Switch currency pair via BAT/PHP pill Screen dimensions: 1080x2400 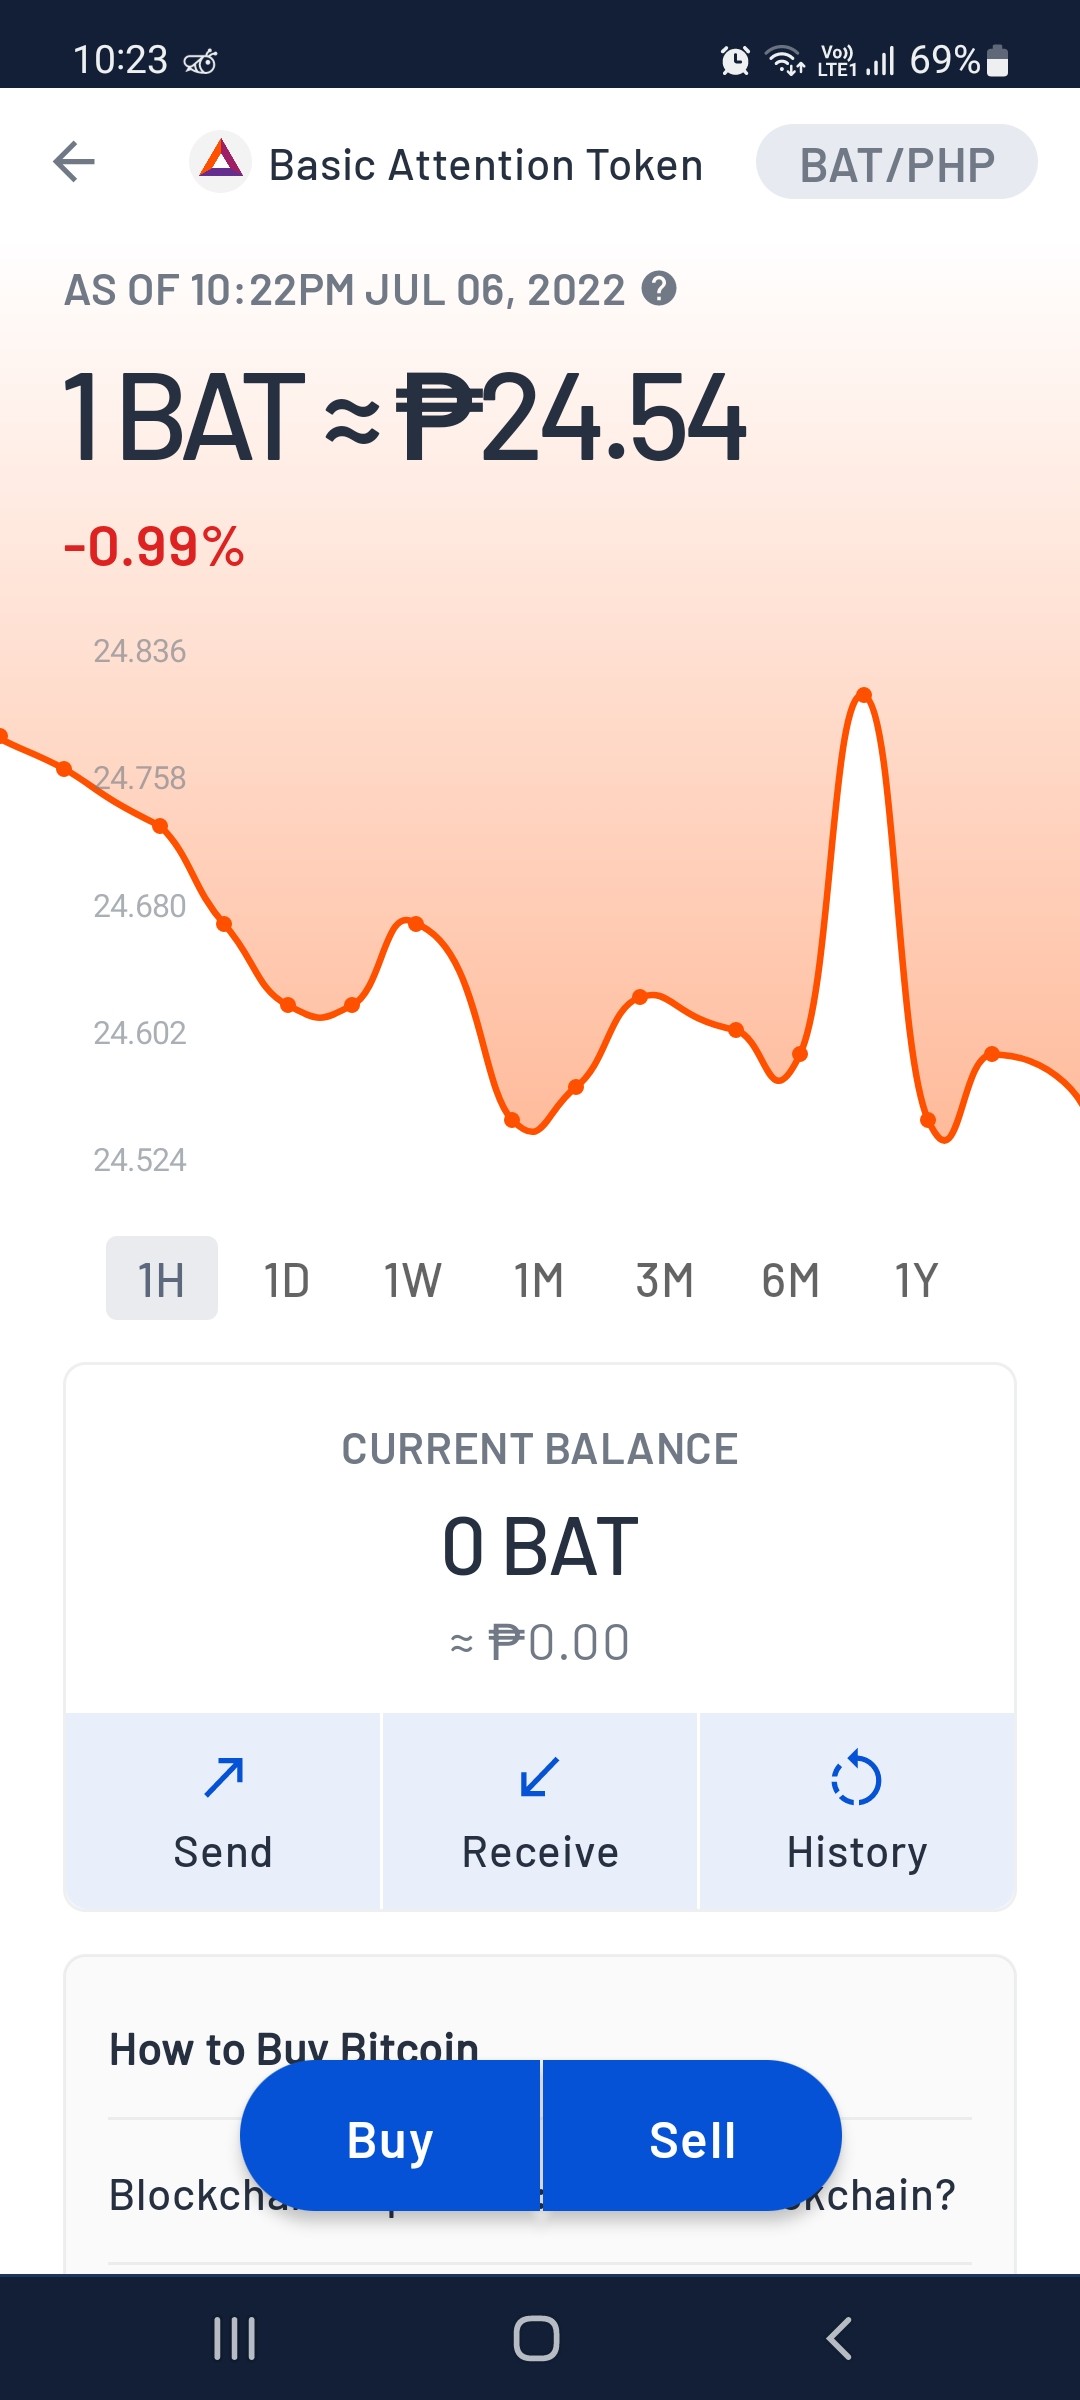[x=897, y=162]
